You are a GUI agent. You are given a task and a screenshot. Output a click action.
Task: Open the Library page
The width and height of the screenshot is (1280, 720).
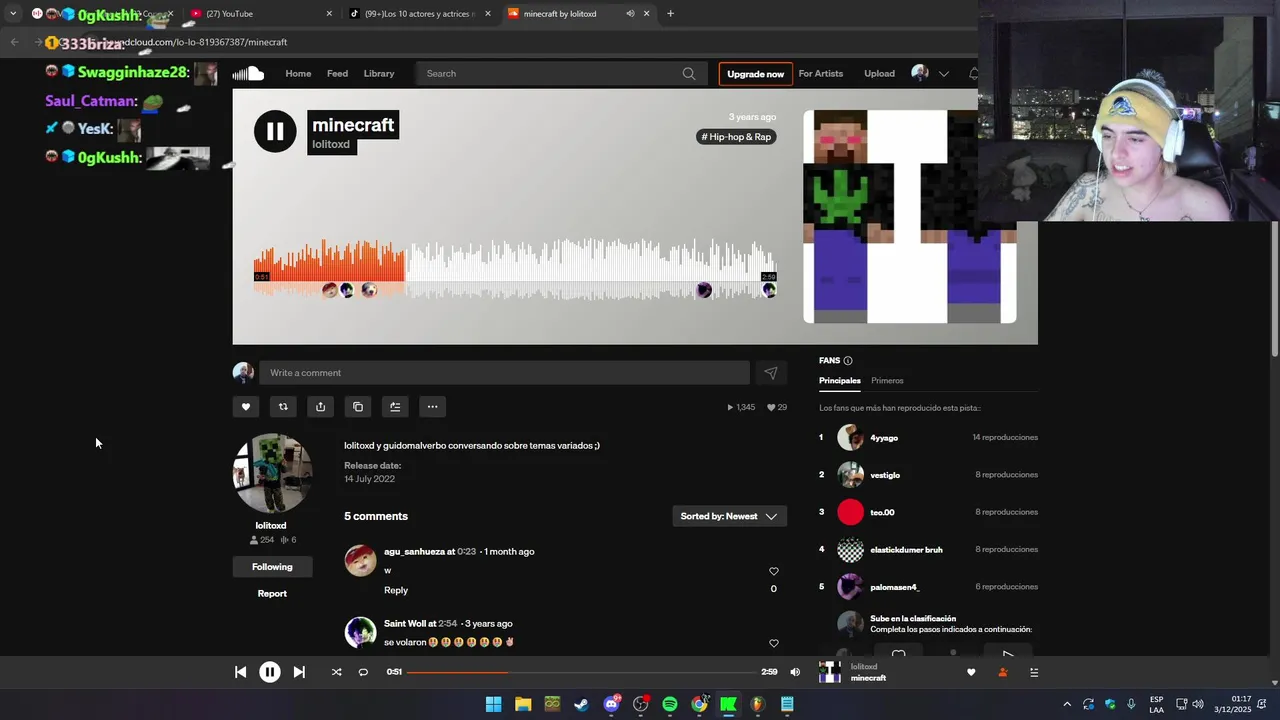[x=379, y=73]
